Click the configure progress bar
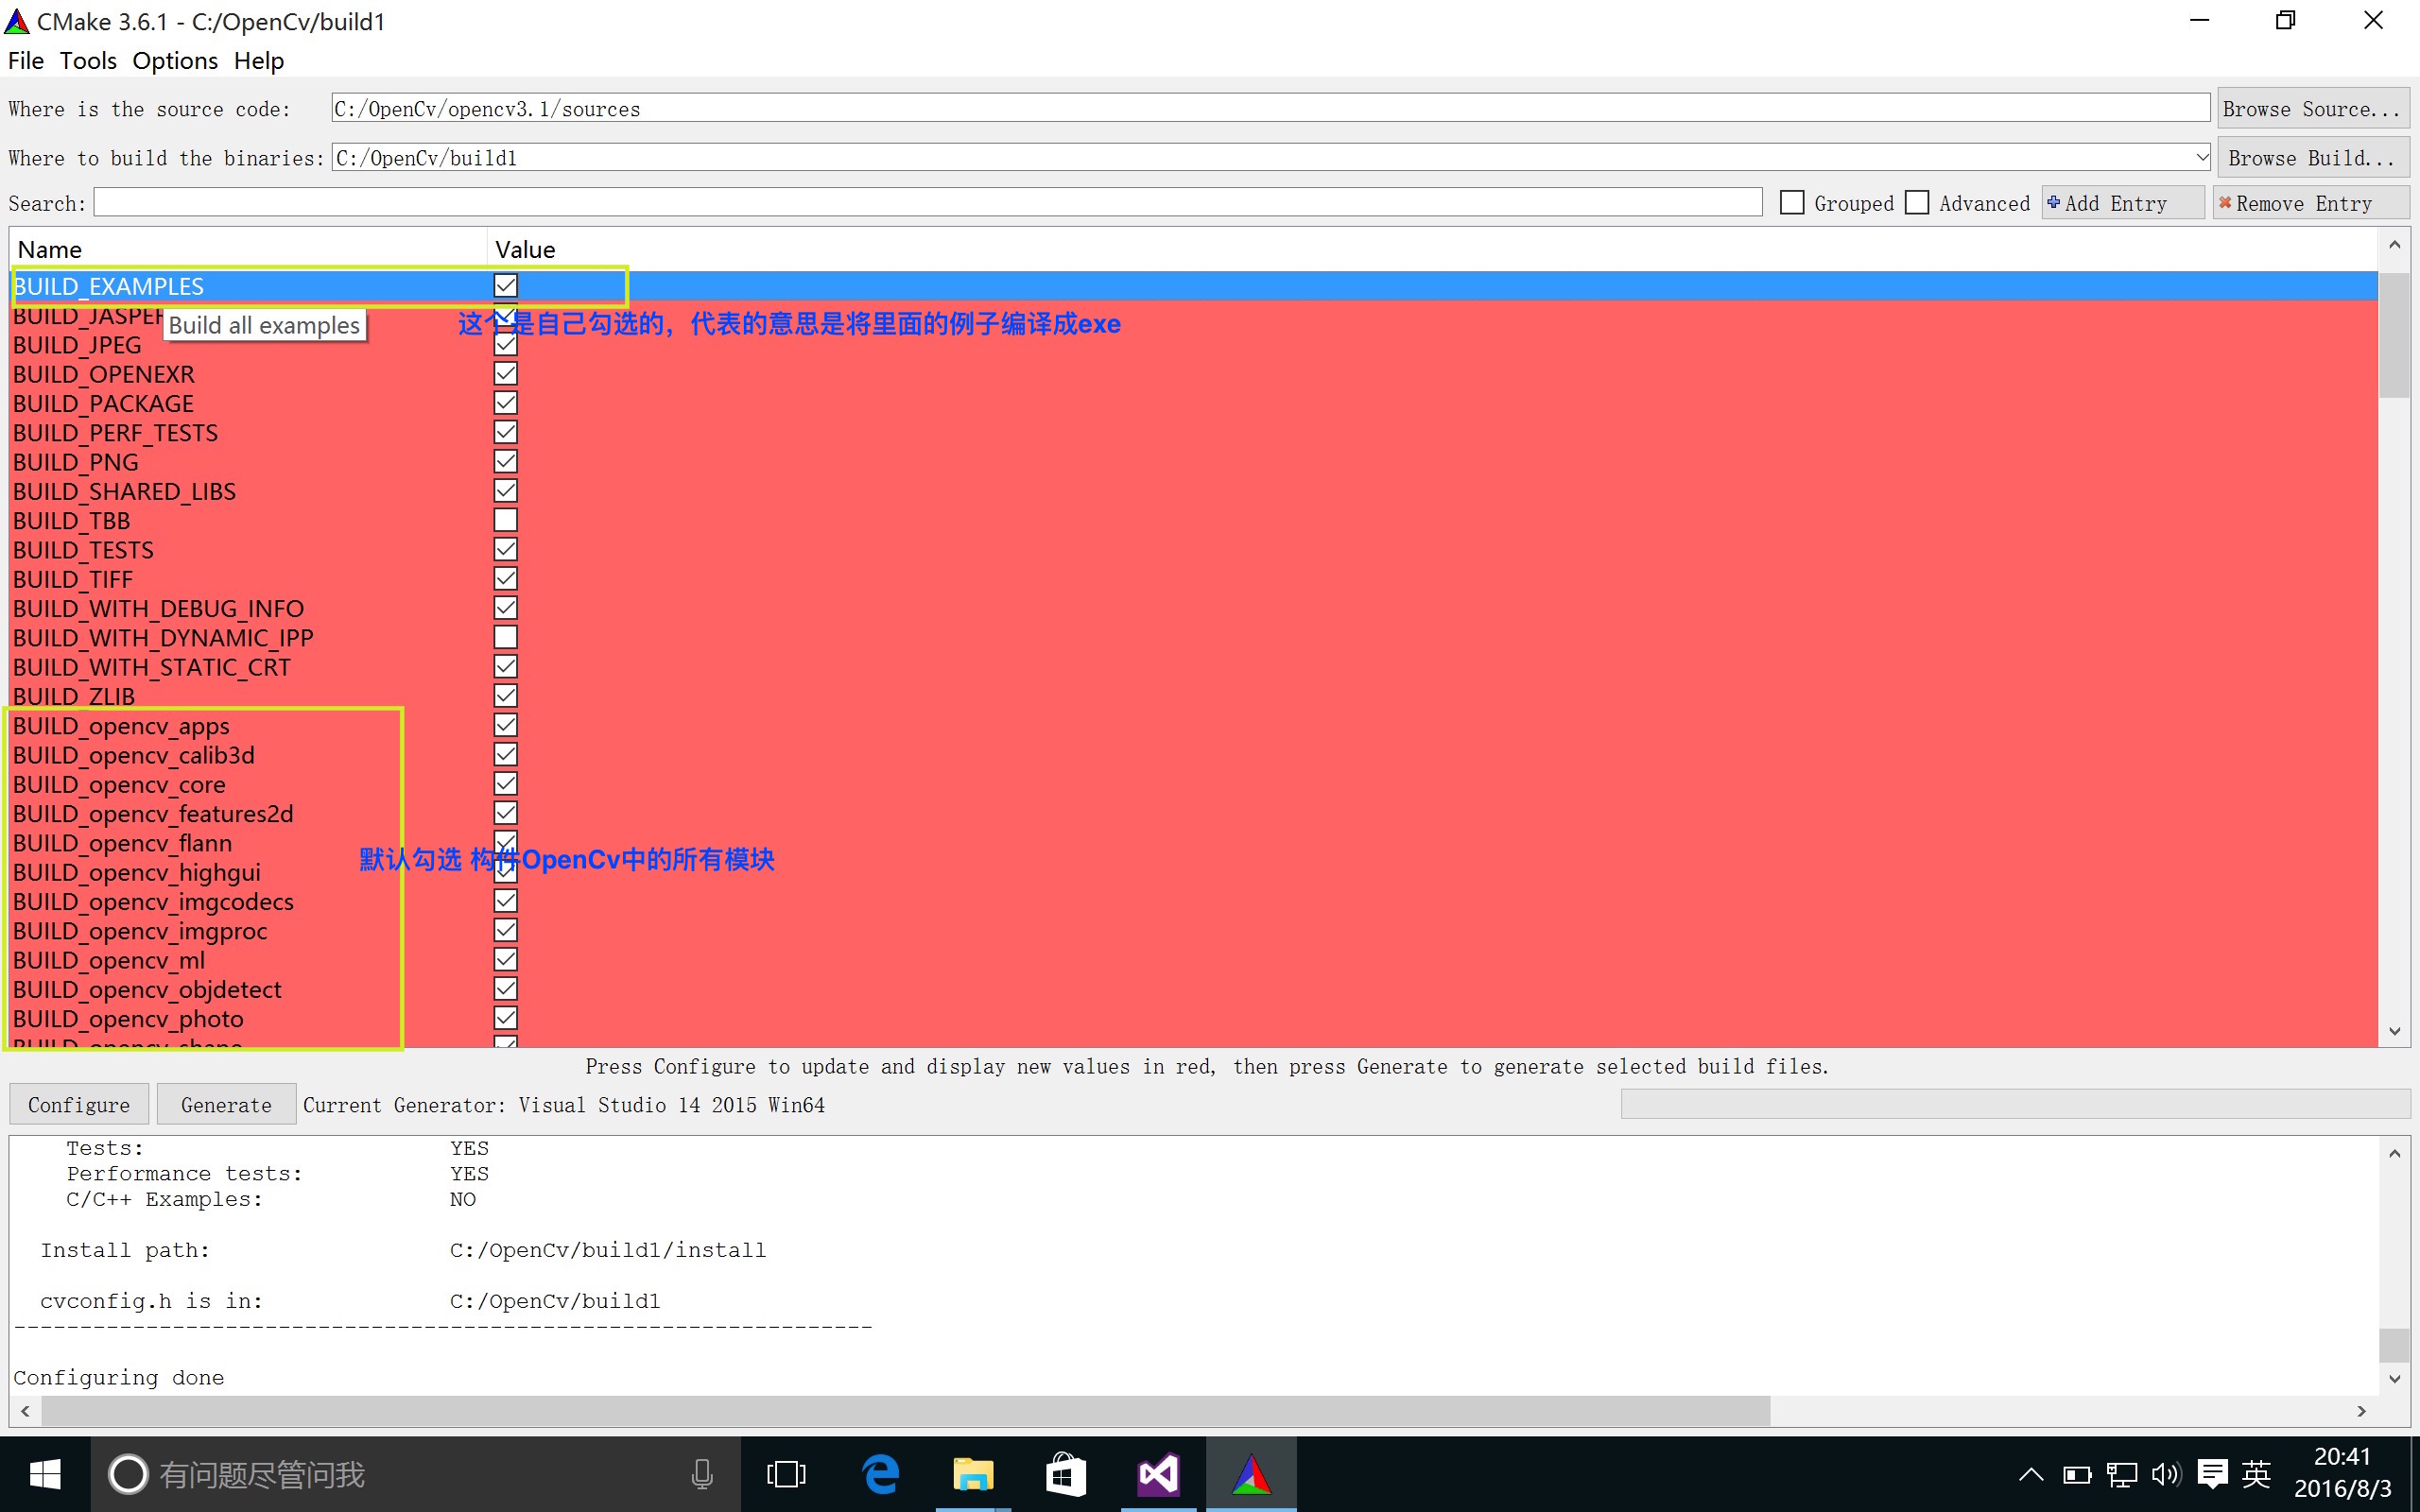This screenshot has width=2420, height=1512. [2014, 1104]
